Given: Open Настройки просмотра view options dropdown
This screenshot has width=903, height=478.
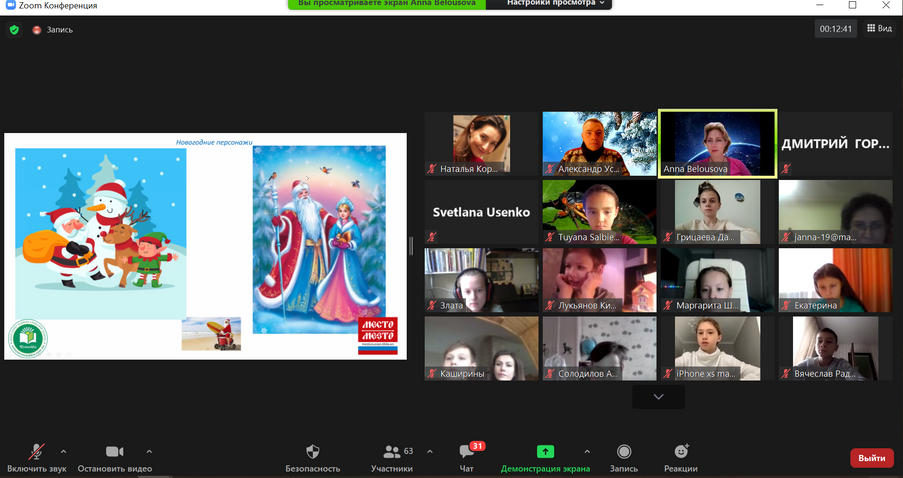Looking at the screenshot, I should (x=549, y=3).
